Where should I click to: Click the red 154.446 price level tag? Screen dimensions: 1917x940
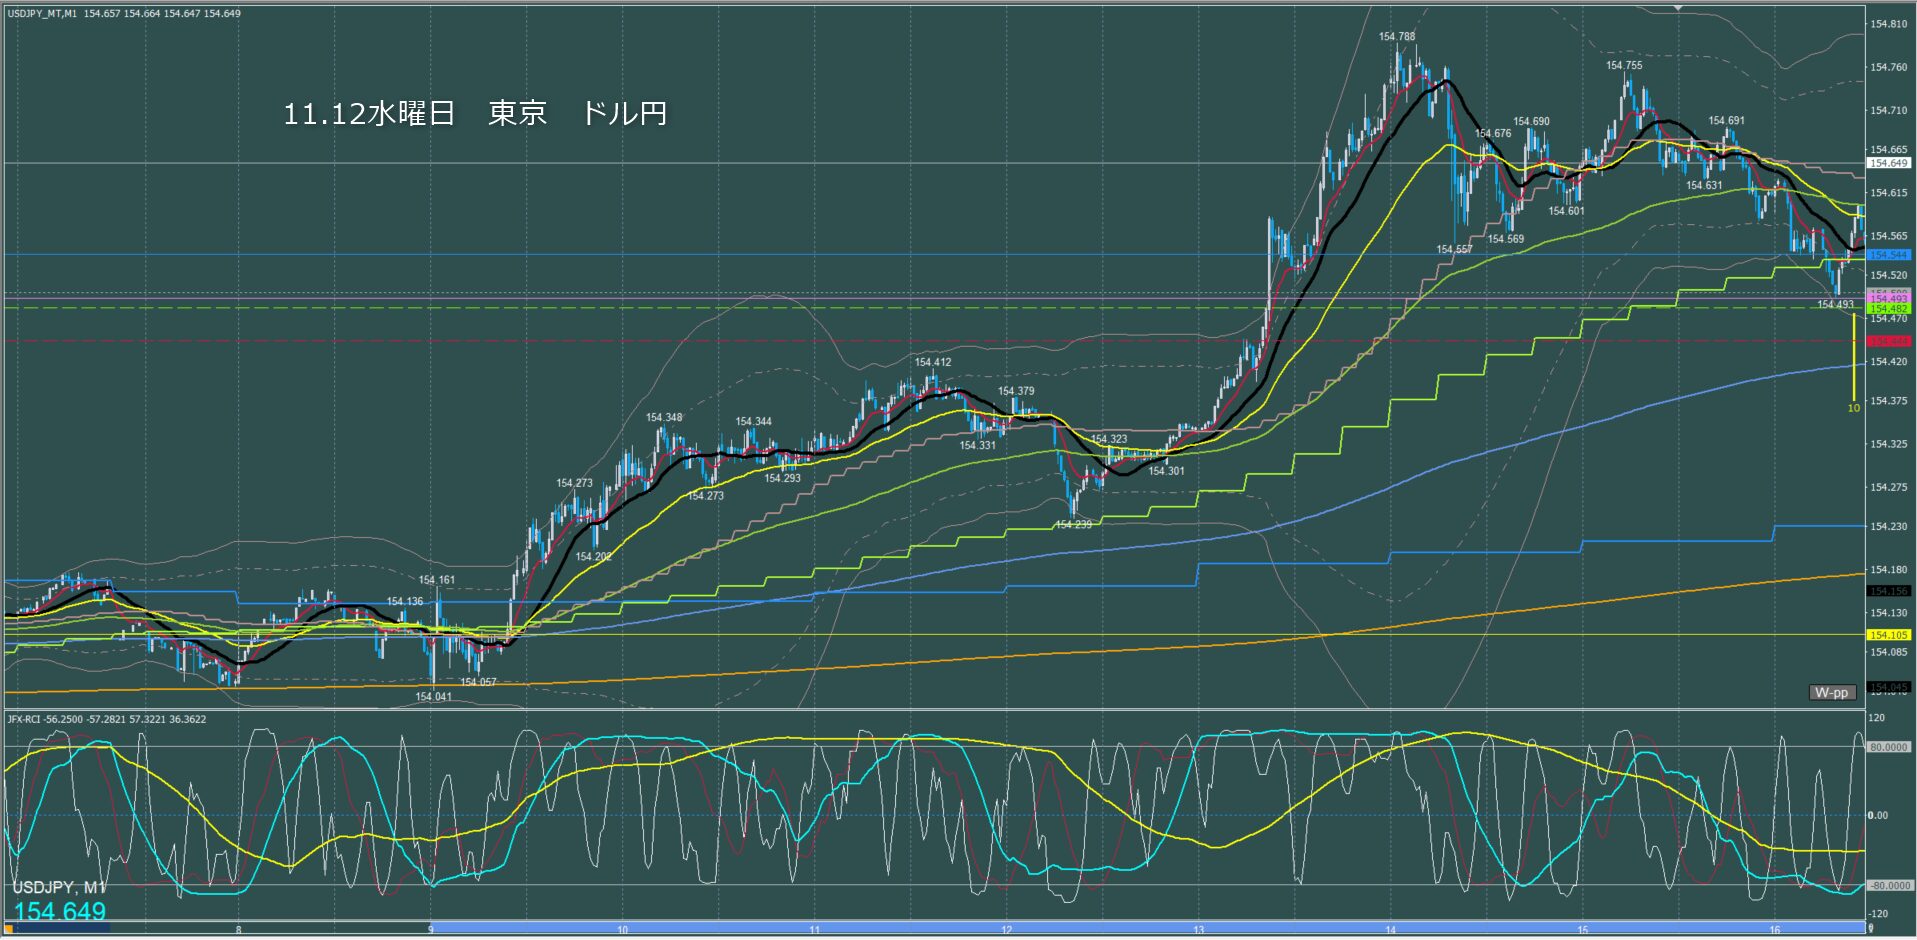click(x=1889, y=342)
